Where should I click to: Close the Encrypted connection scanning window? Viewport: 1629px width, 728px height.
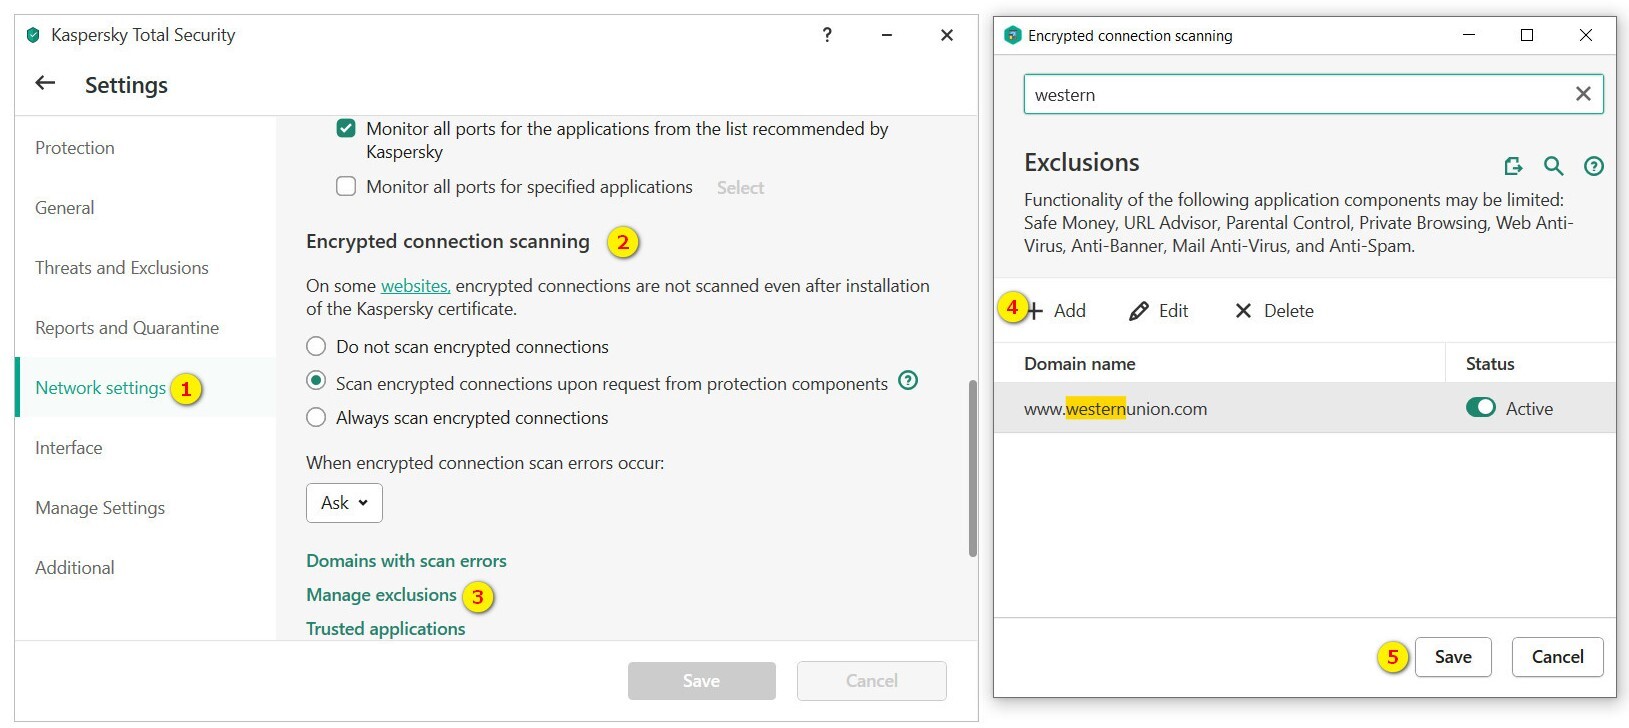click(x=1586, y=35)
